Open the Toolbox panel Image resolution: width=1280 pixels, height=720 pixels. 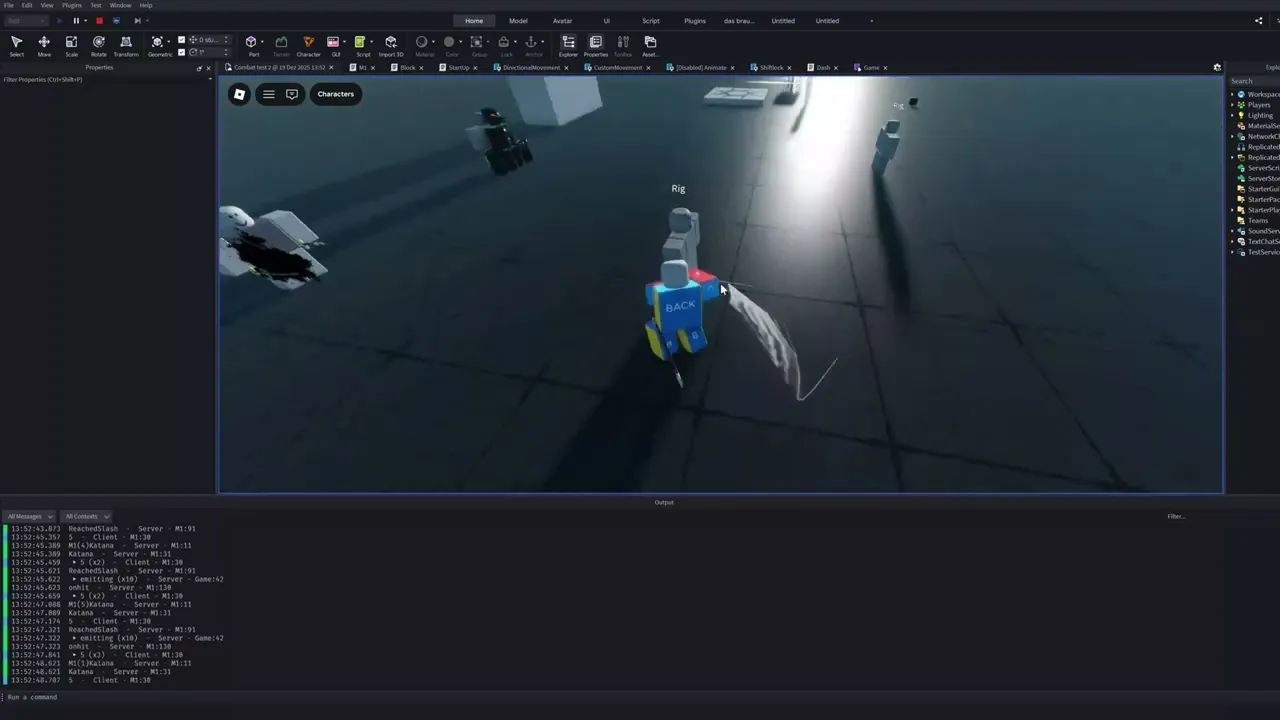[623, 45]
